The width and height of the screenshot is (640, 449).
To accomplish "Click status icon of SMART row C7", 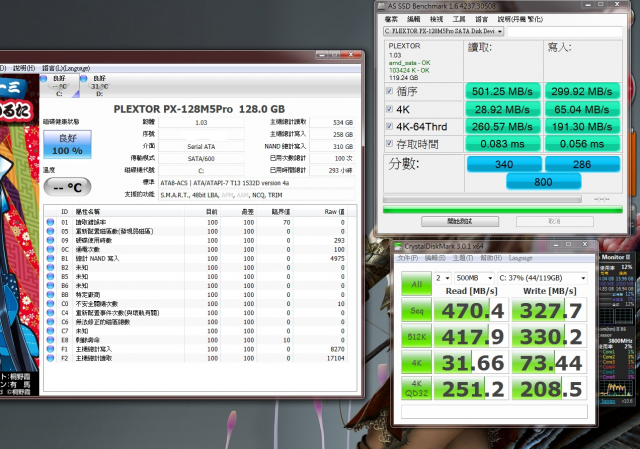I will coord(51,331).
